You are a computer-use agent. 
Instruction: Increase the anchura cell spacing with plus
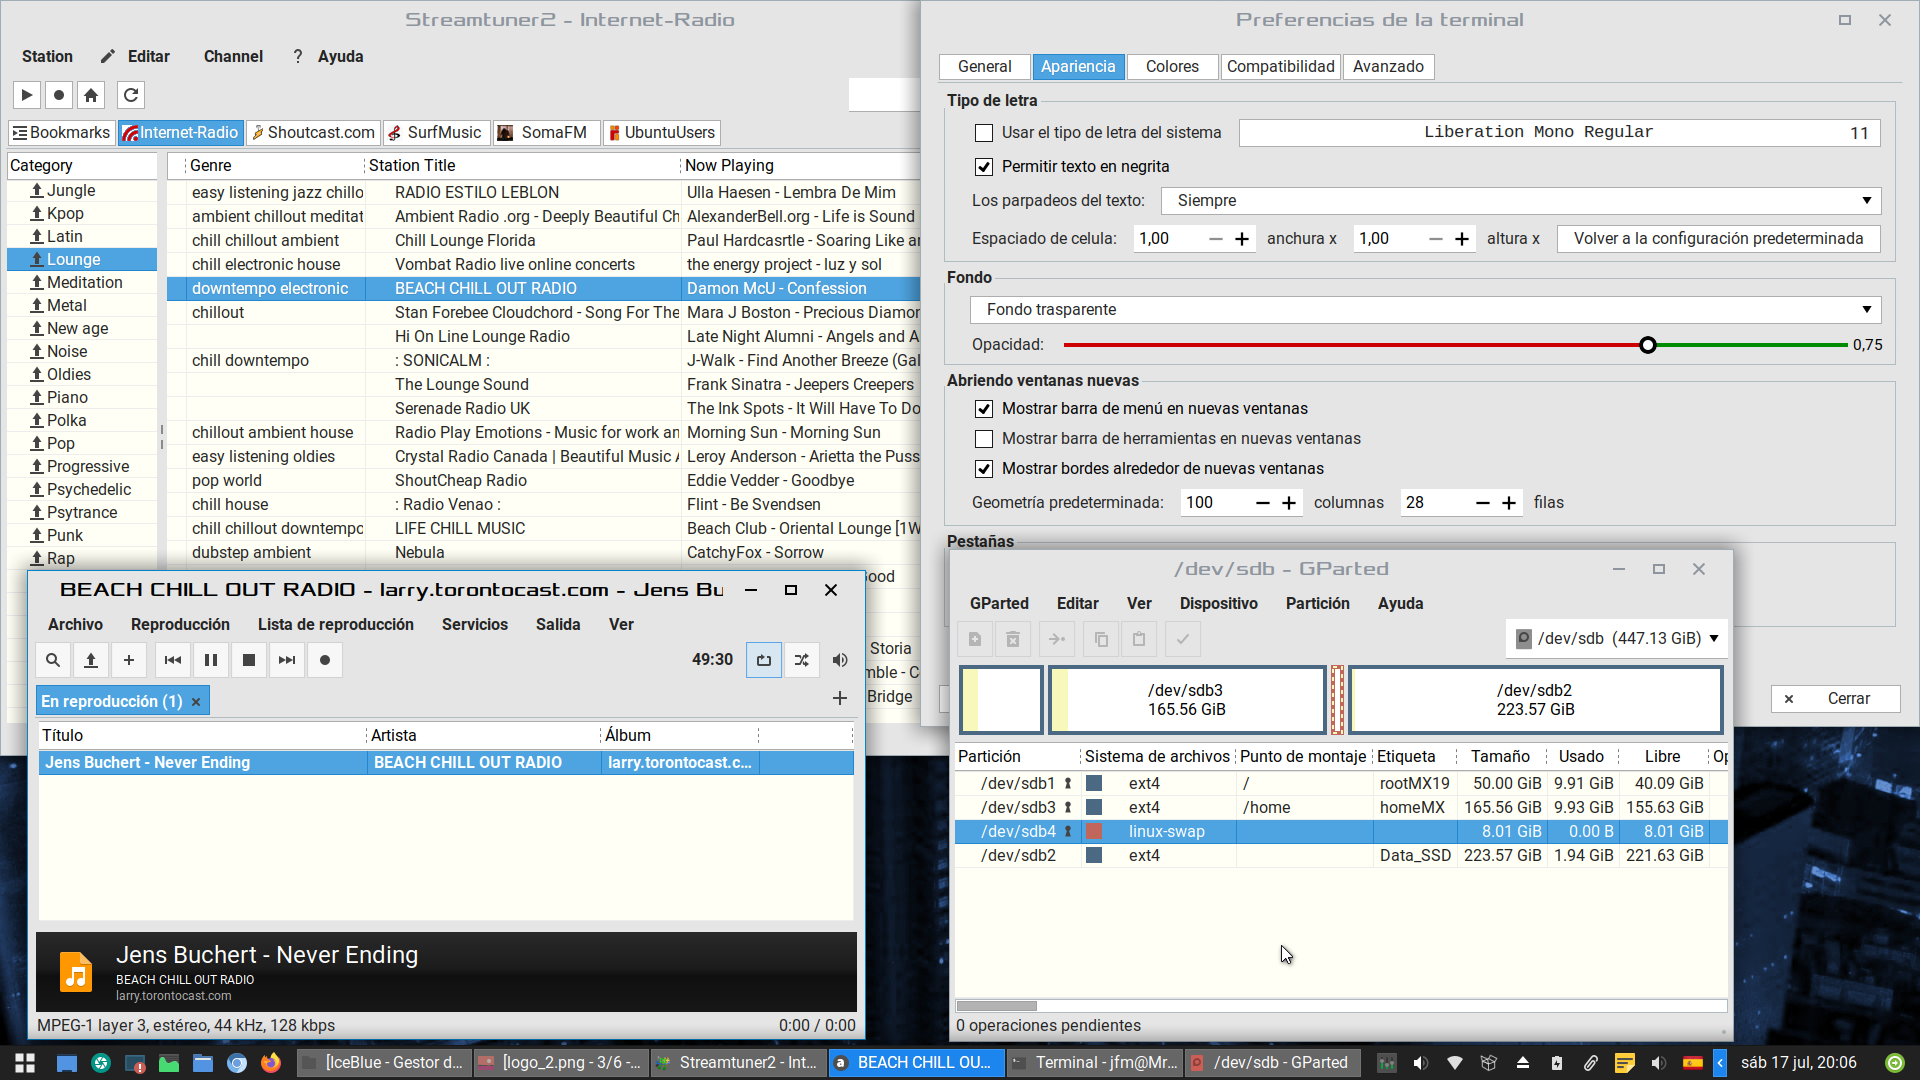[1242, 239]
